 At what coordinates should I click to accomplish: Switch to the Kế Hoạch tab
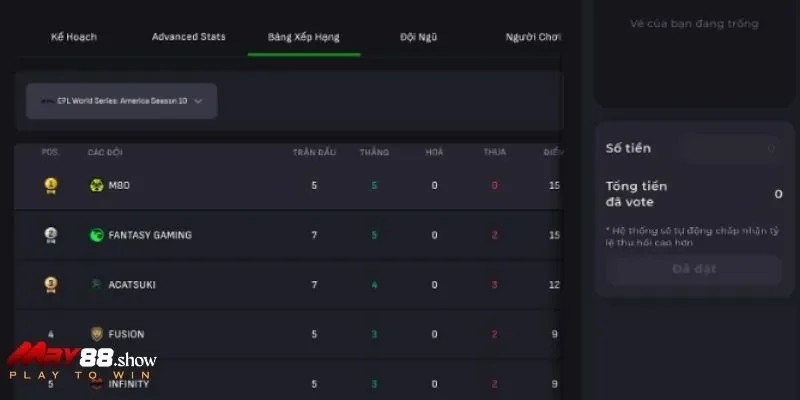click(x=74, y=37)
